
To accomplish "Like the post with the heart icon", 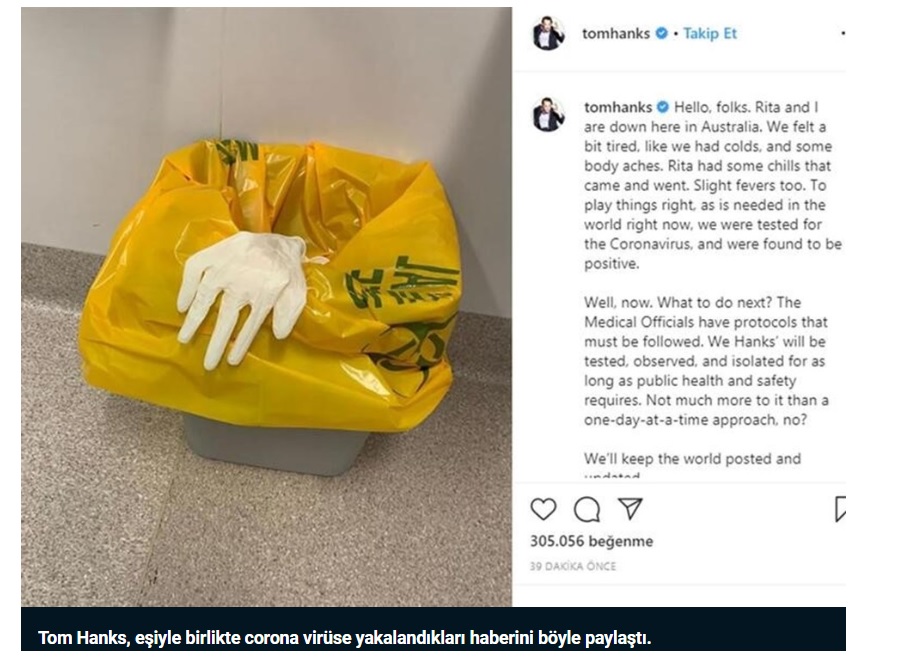I will [x=543, y=509].
